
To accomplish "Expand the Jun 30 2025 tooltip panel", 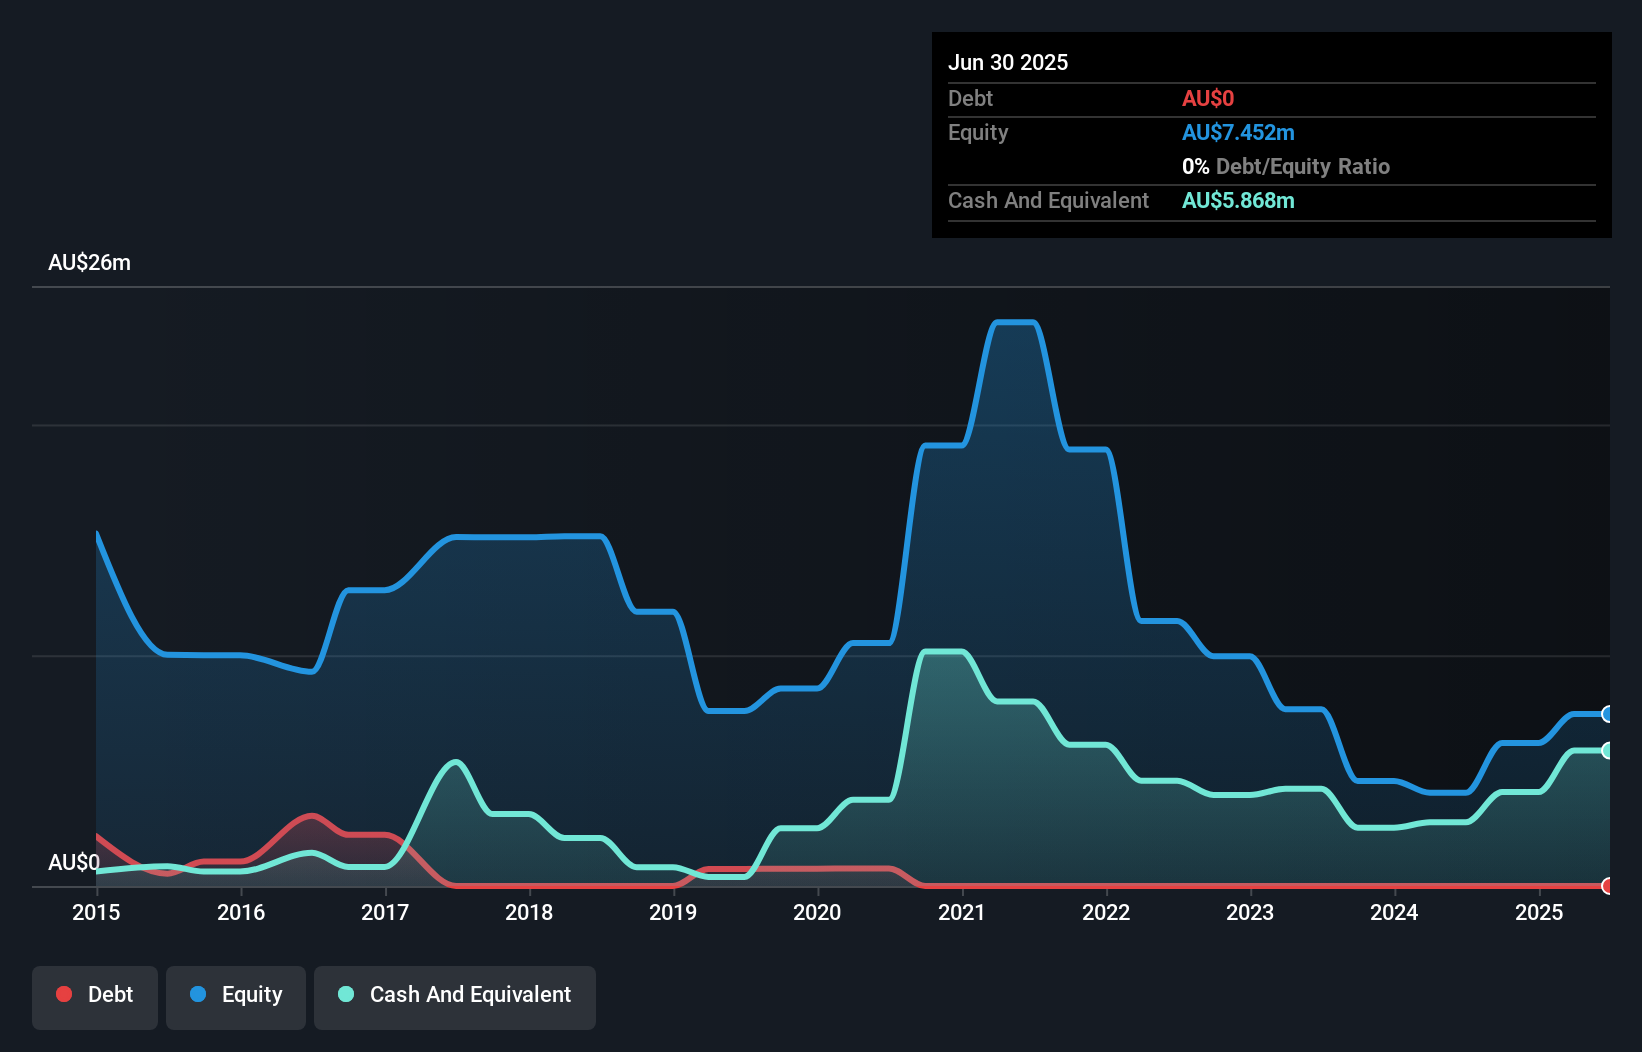I will (1009, 62).
